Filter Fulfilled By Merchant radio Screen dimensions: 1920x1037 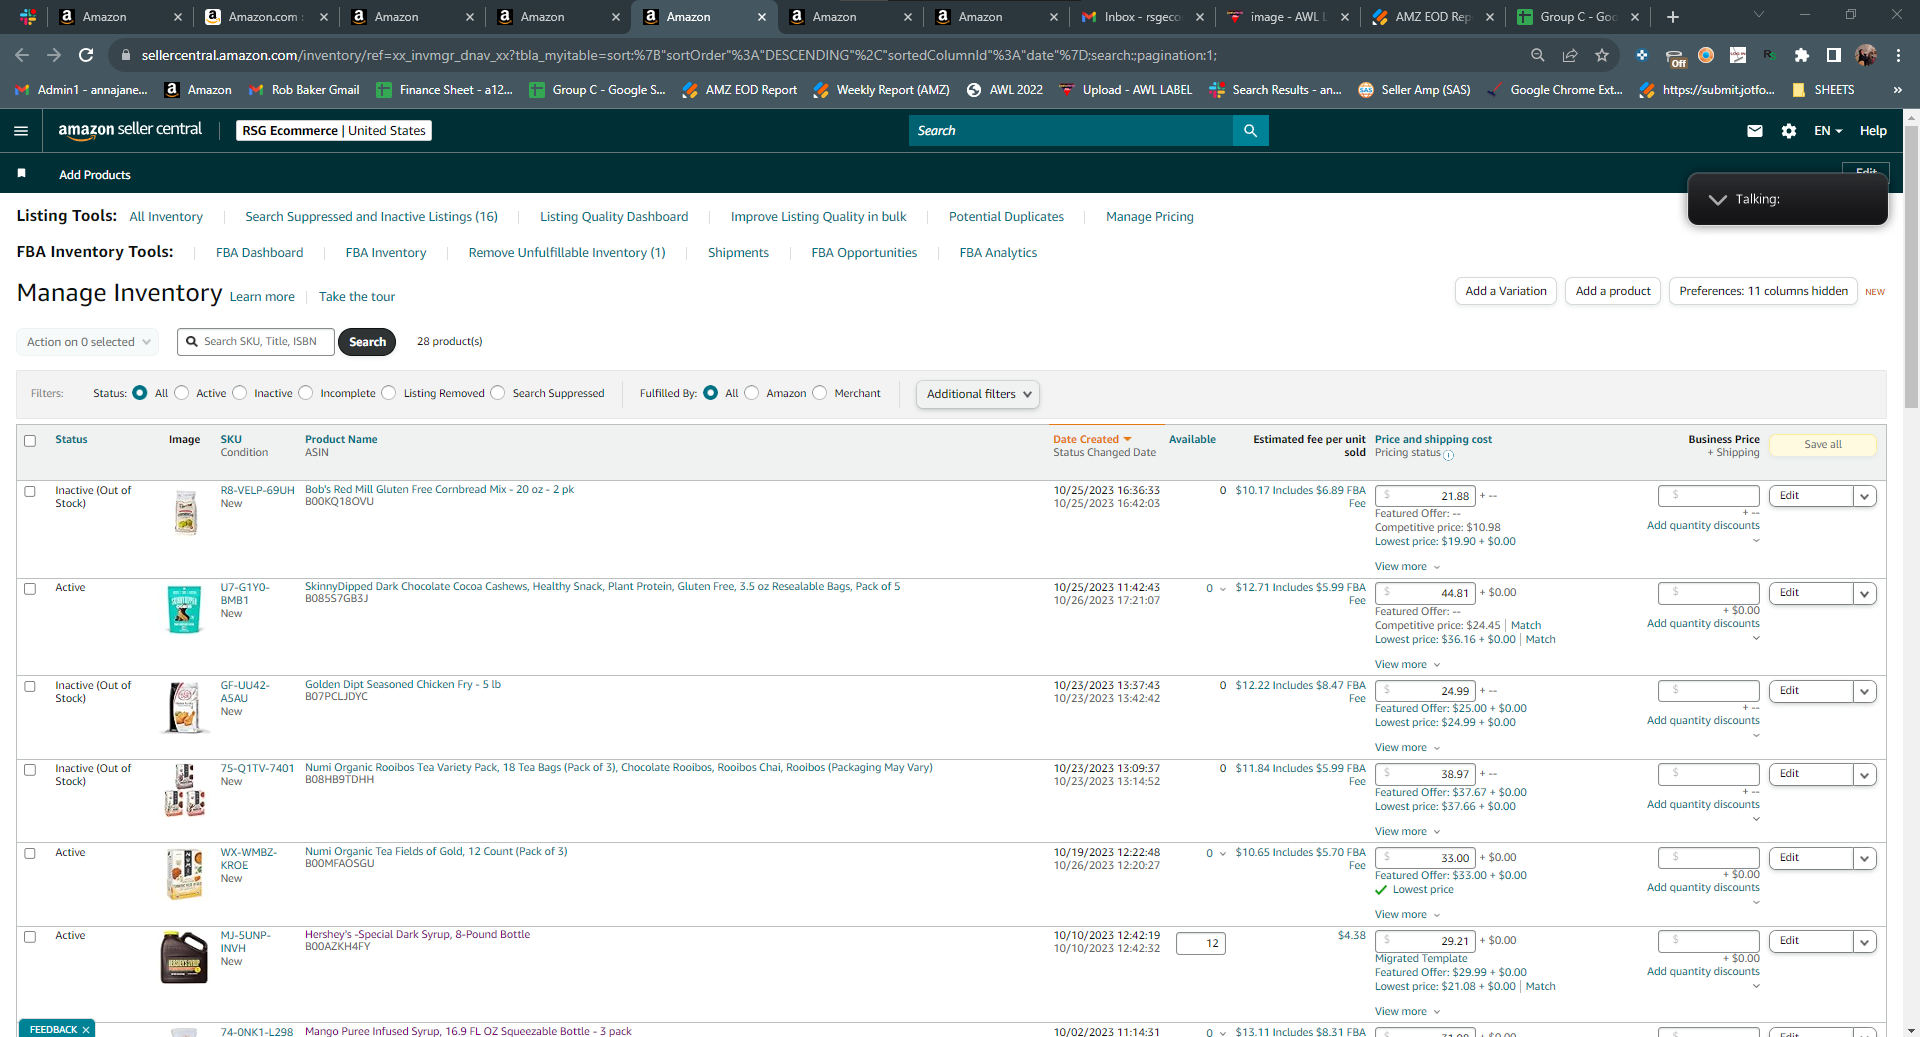pos(820,393)
